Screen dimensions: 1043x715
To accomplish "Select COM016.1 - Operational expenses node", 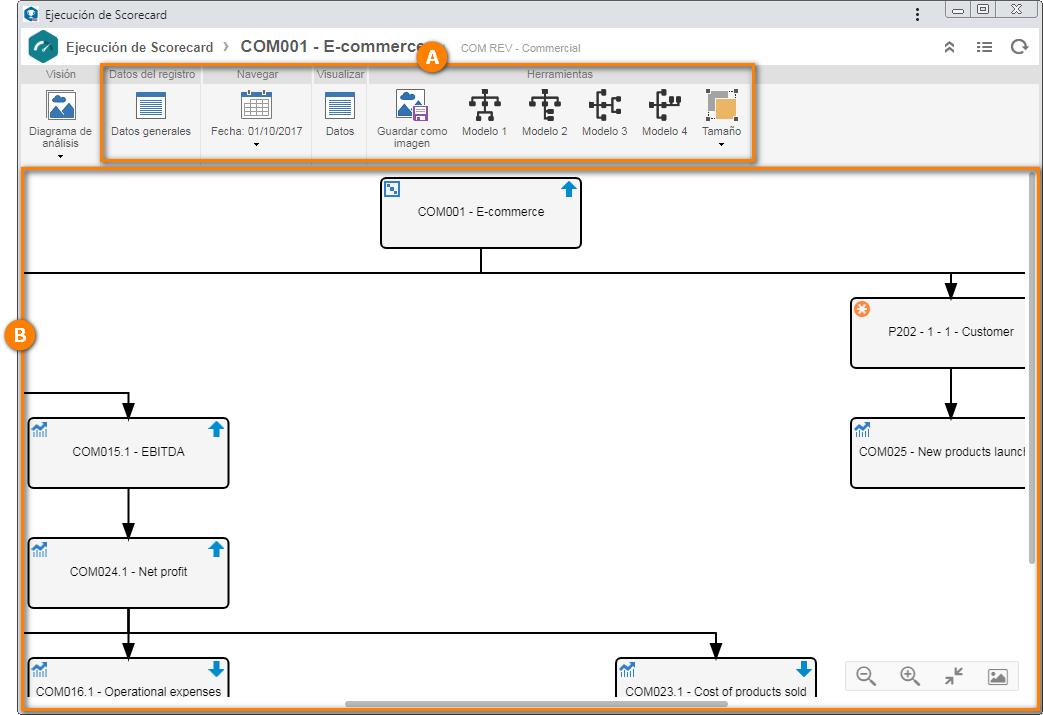I will click(128, 677).
